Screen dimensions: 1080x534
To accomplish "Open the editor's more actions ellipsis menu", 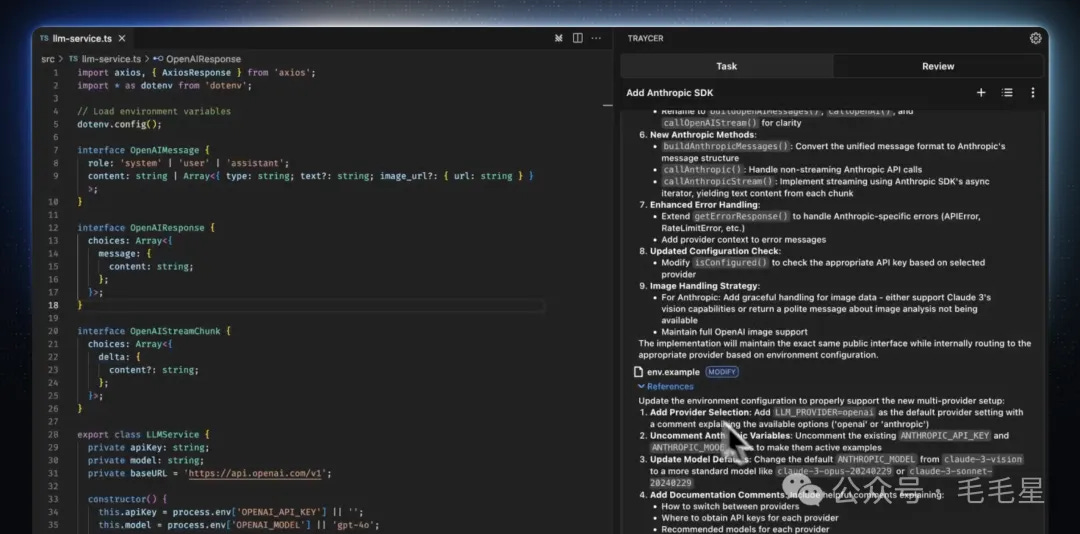I will click(596, 39).
